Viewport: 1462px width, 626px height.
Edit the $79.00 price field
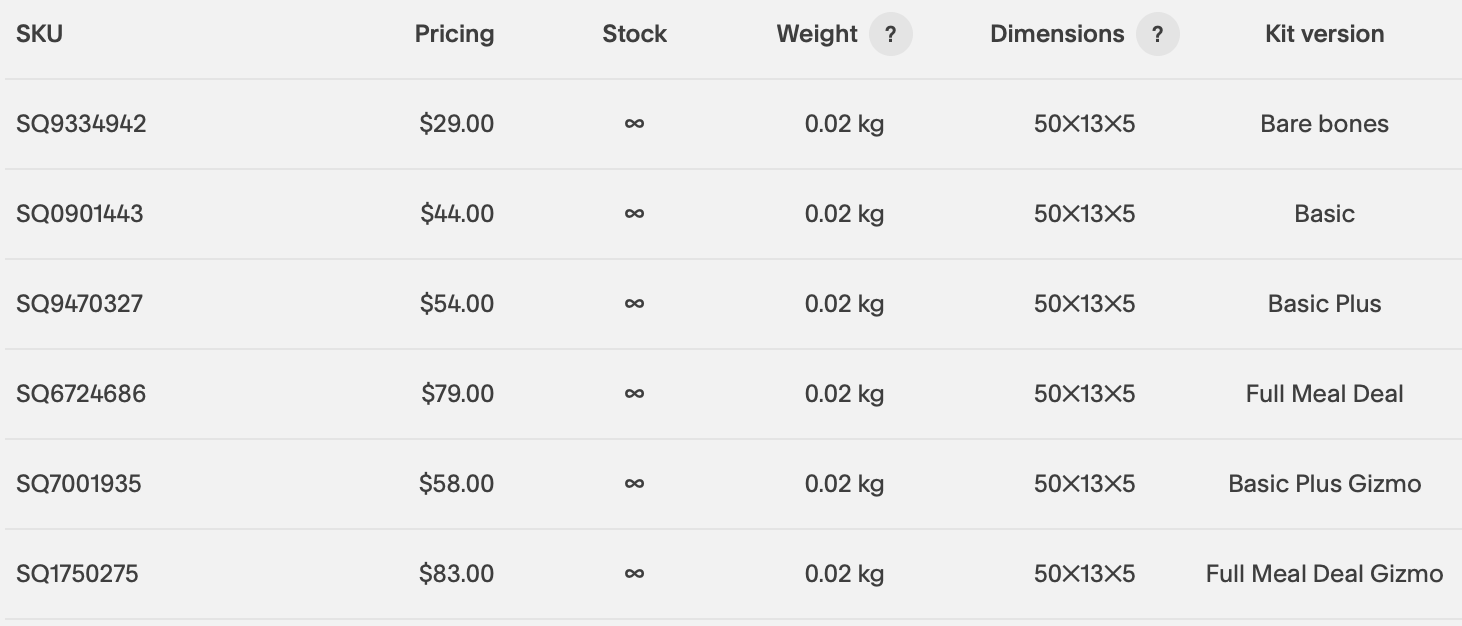[457, 394]
